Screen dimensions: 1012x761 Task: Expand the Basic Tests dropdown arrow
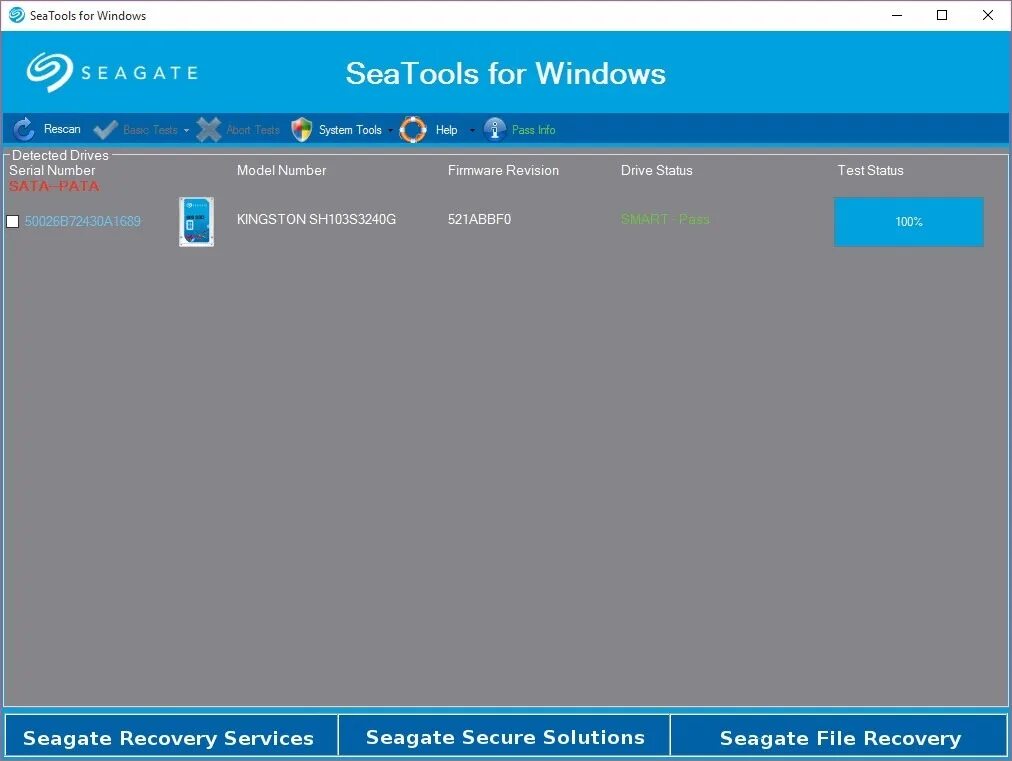187,130
